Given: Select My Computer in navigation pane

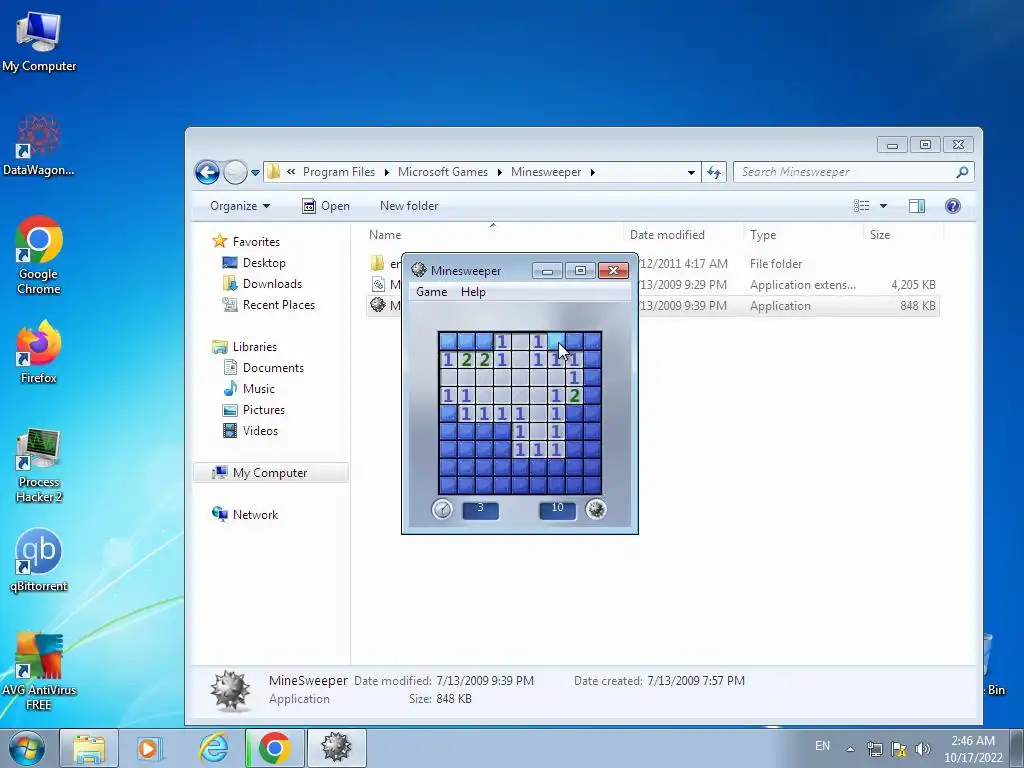Looking at the screenshot, I should 271,473.
